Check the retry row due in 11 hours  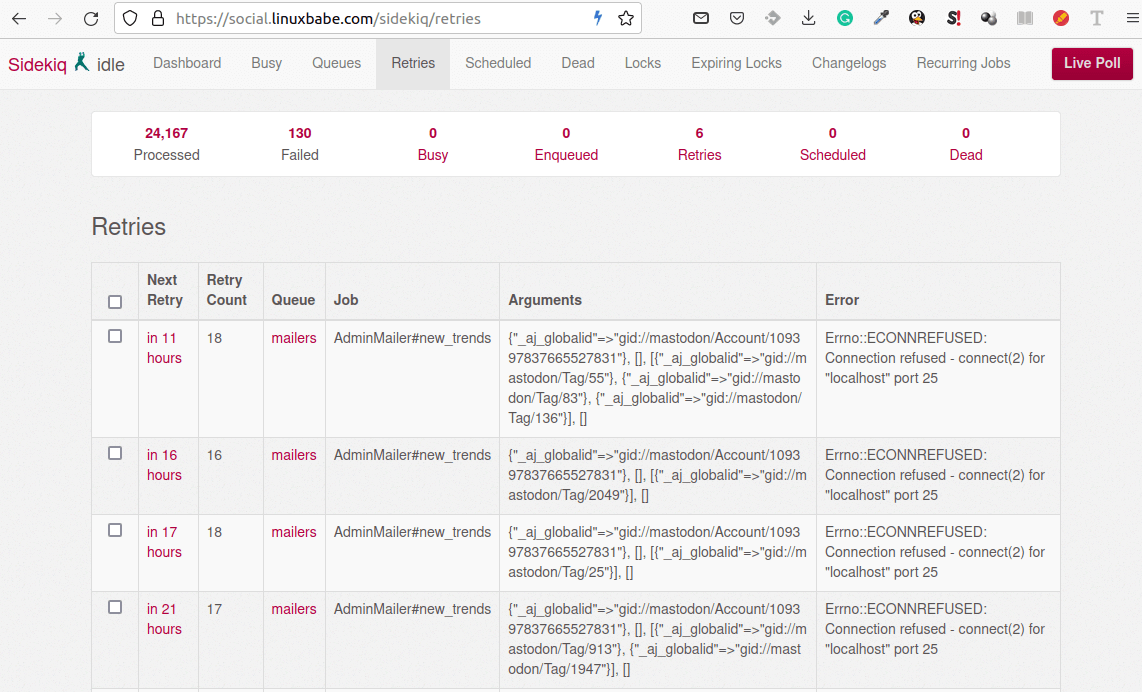(115, 337)
